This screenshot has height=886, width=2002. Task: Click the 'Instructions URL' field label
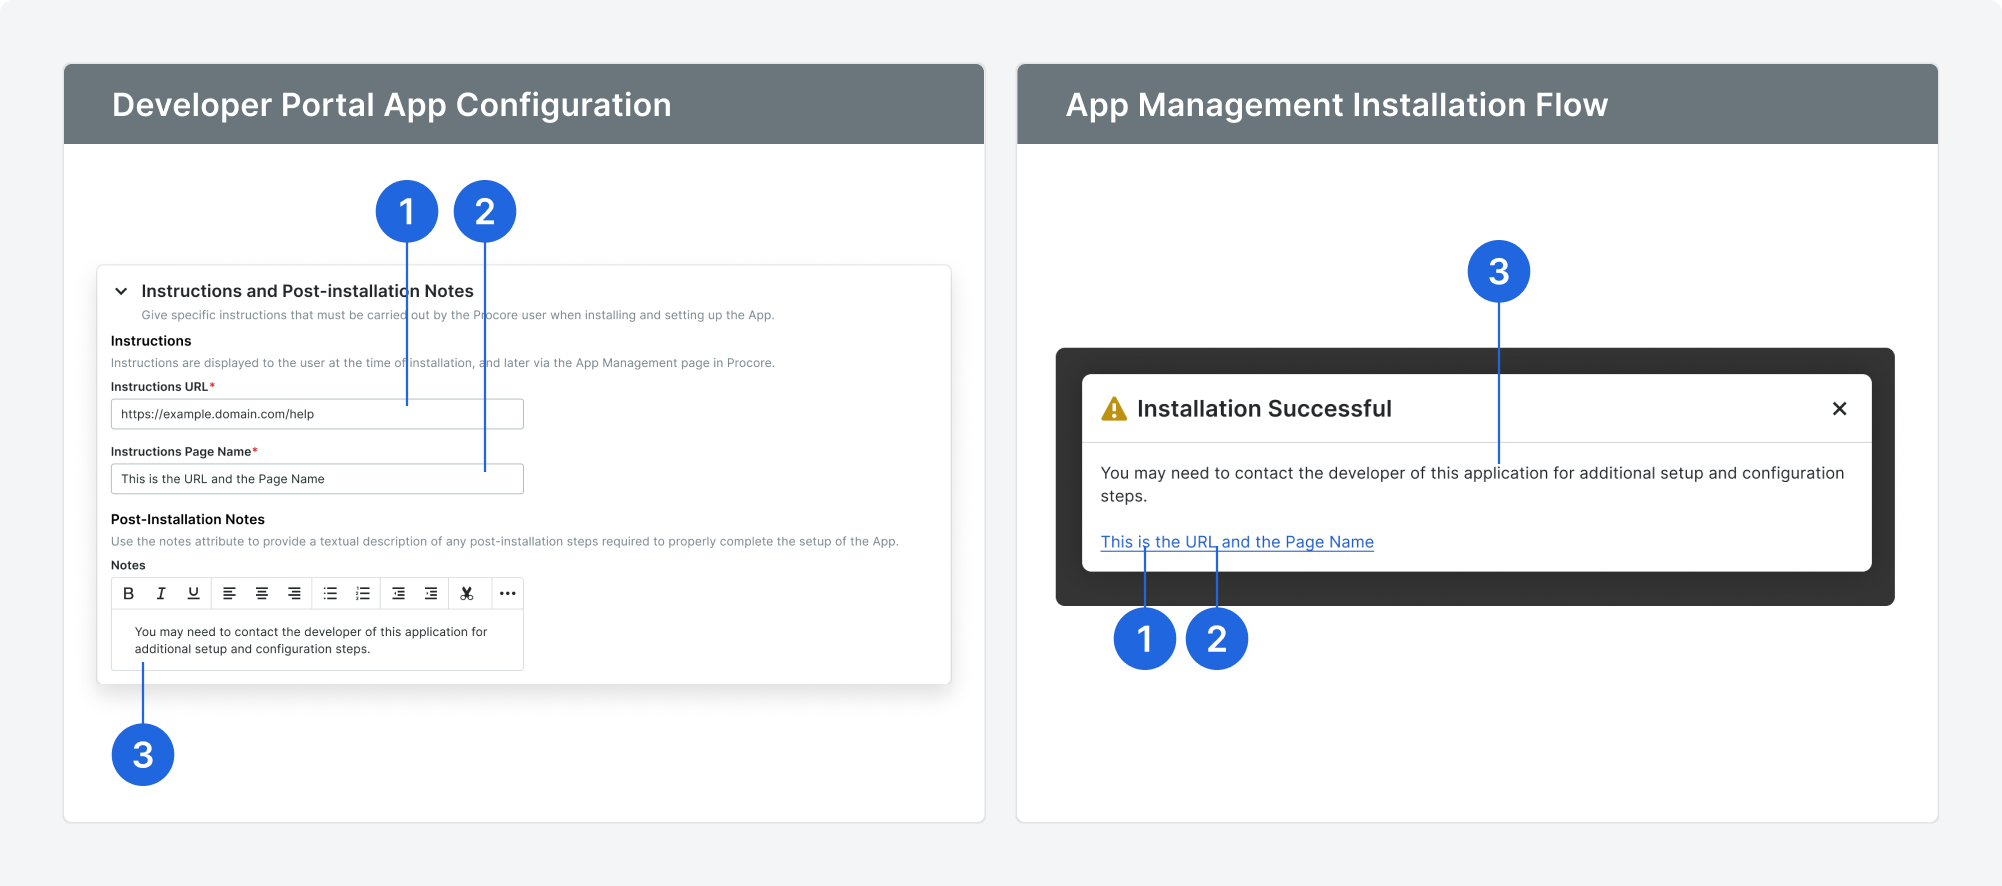coord(160,387)
